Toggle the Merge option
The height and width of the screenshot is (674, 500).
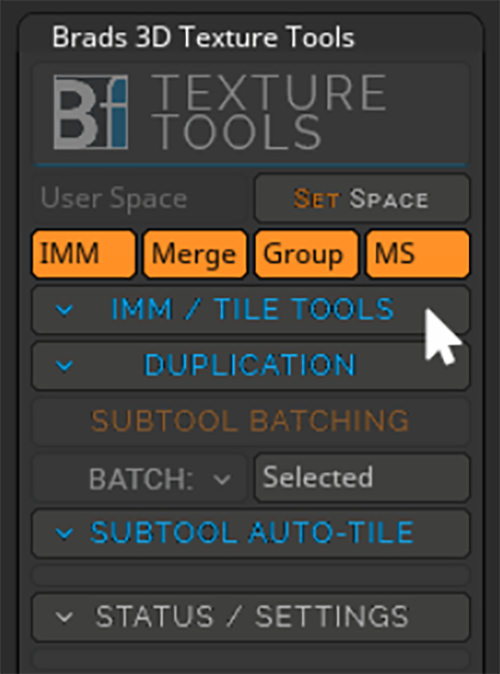click(x=195, y=254)
